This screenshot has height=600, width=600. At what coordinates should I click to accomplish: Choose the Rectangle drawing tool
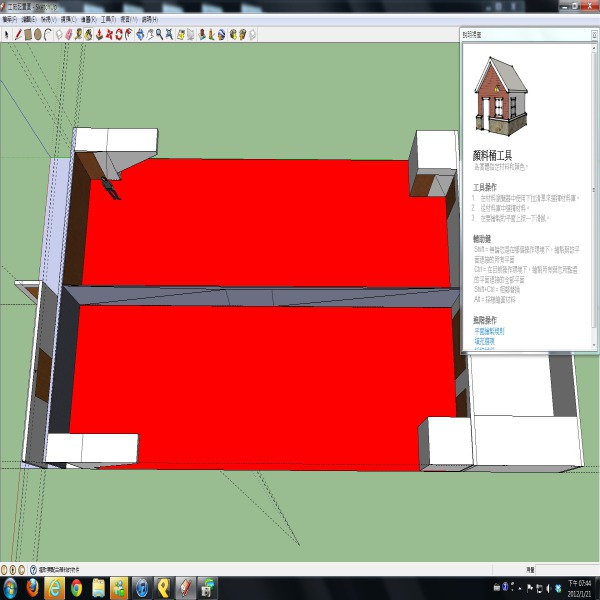point(27,34)
